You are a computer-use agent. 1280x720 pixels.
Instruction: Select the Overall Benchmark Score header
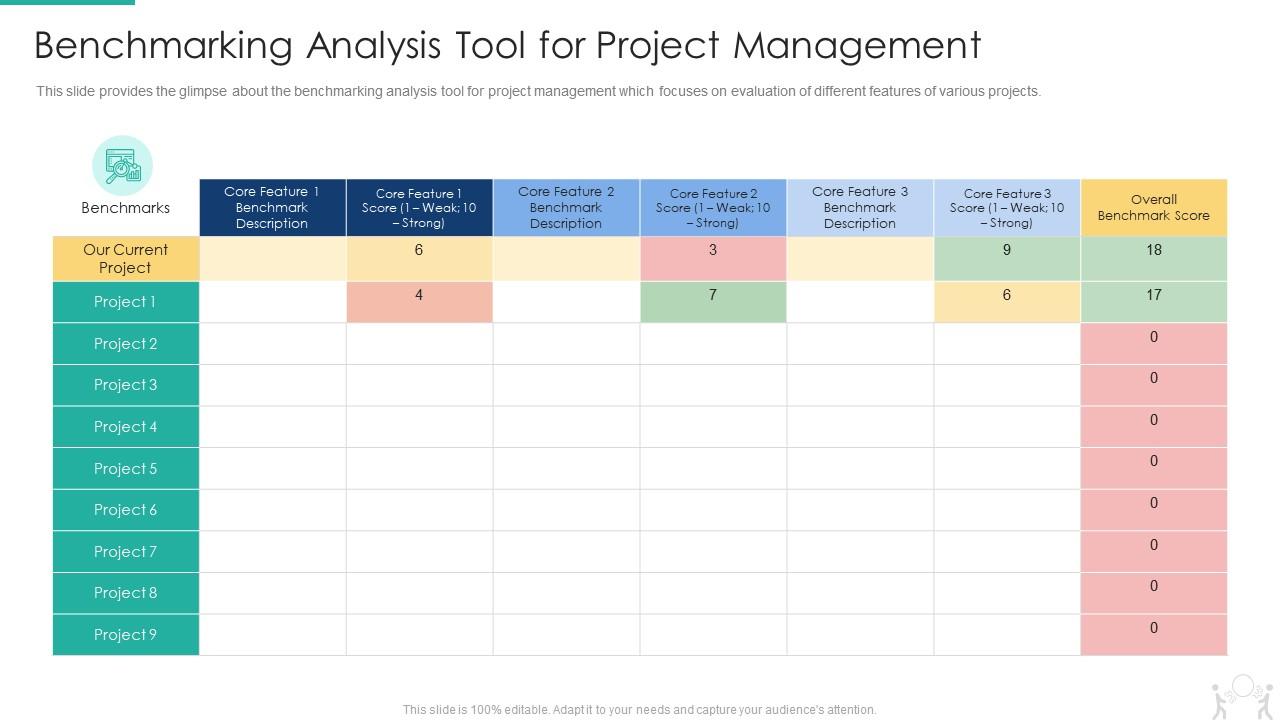point(1153,207)
